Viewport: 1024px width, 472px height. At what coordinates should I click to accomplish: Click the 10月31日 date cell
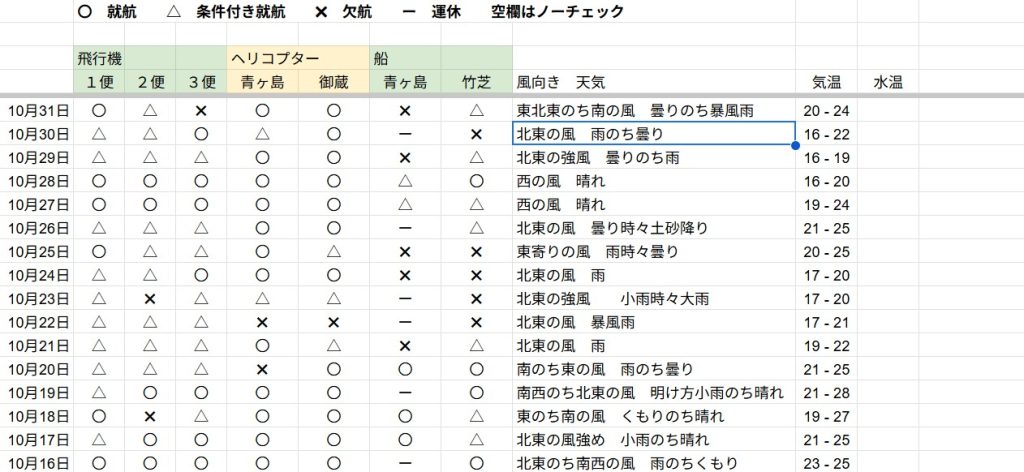pos(38,111)
